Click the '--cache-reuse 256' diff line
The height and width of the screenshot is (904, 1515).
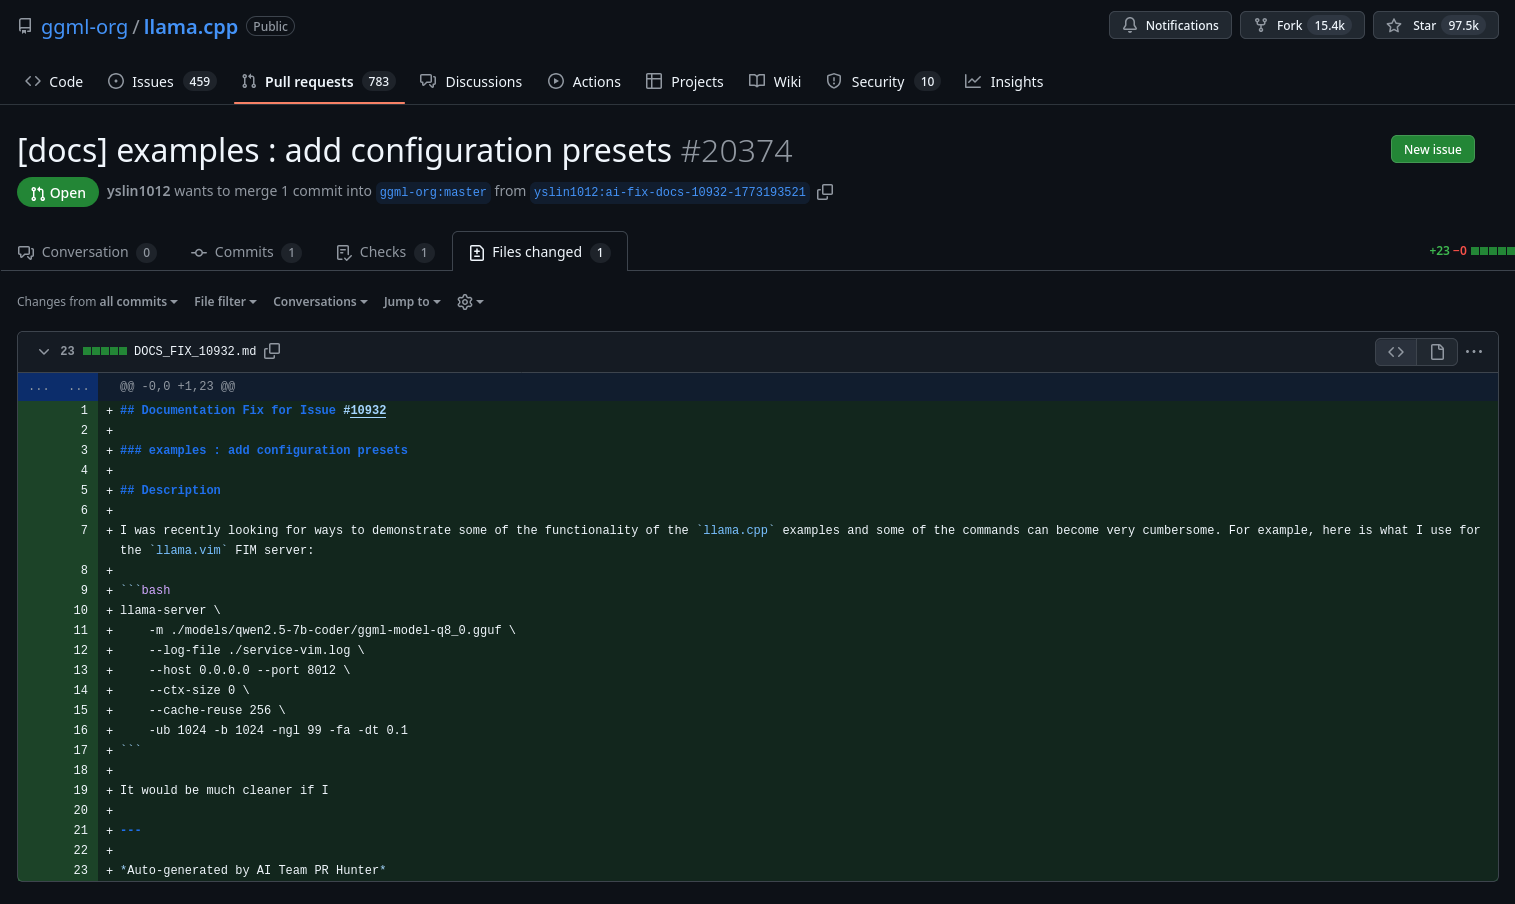(x=217, y=710)
